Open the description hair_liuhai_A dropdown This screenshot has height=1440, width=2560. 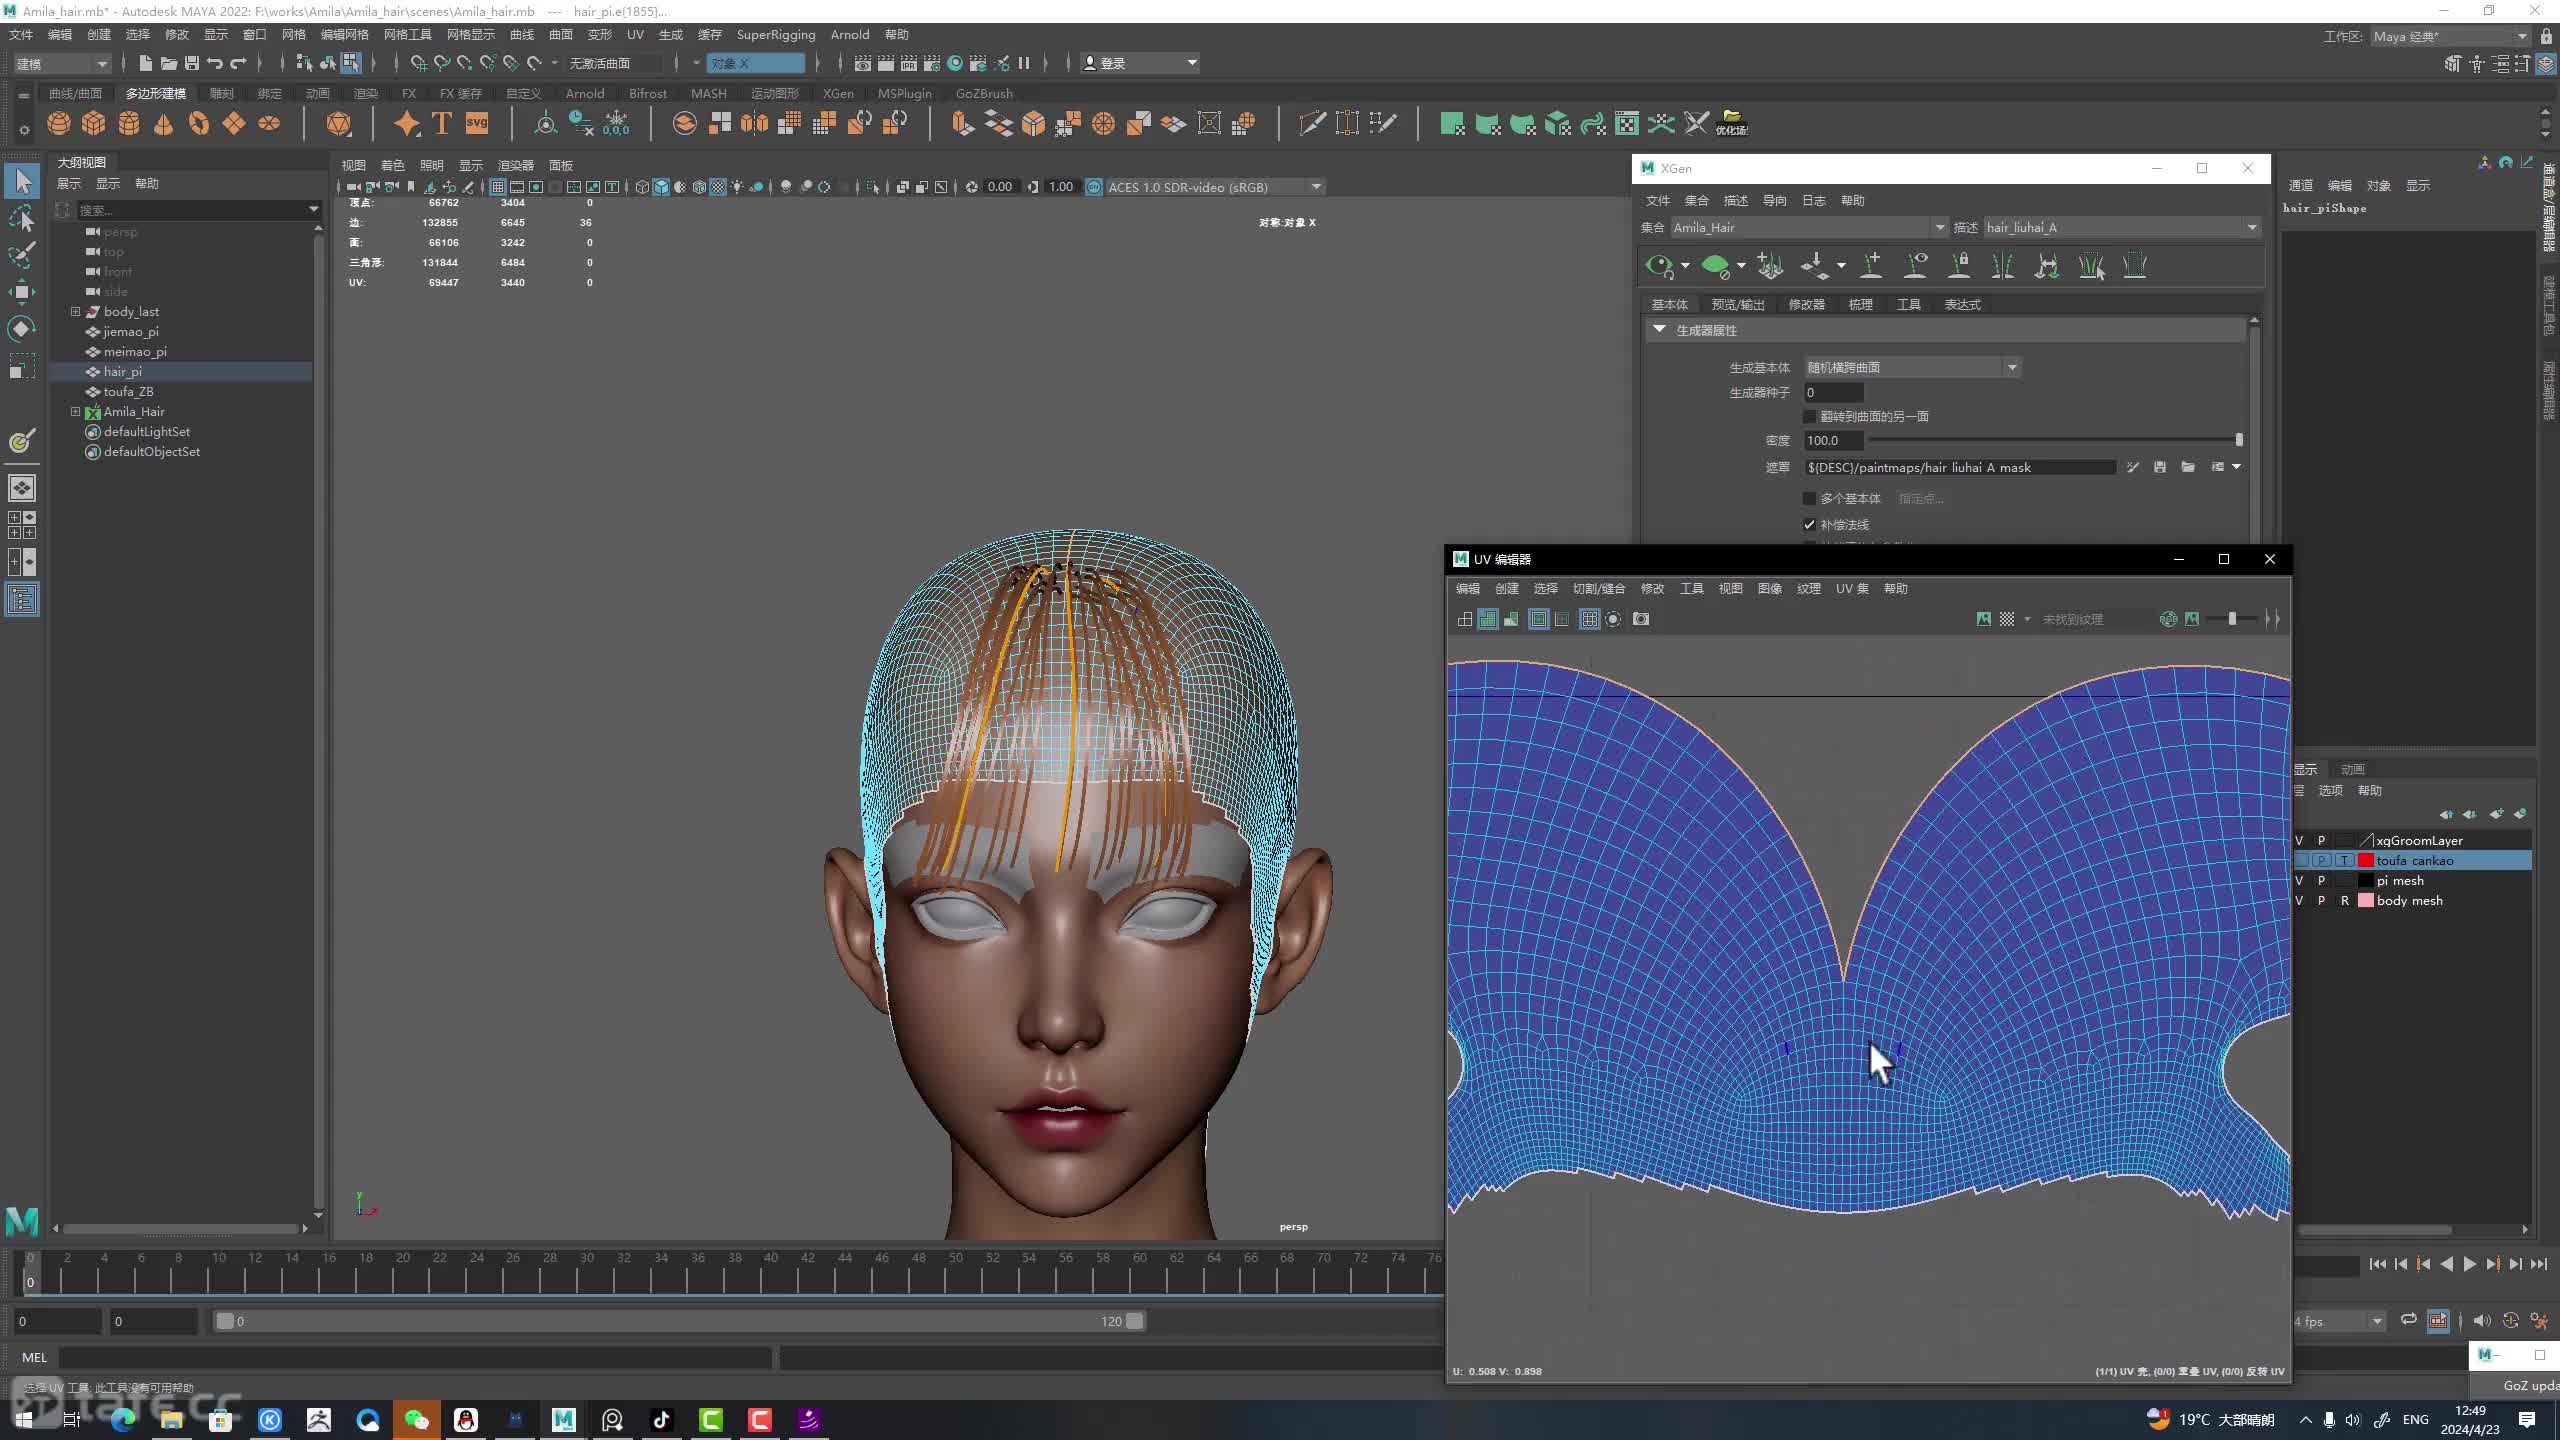pos(2122,228)
